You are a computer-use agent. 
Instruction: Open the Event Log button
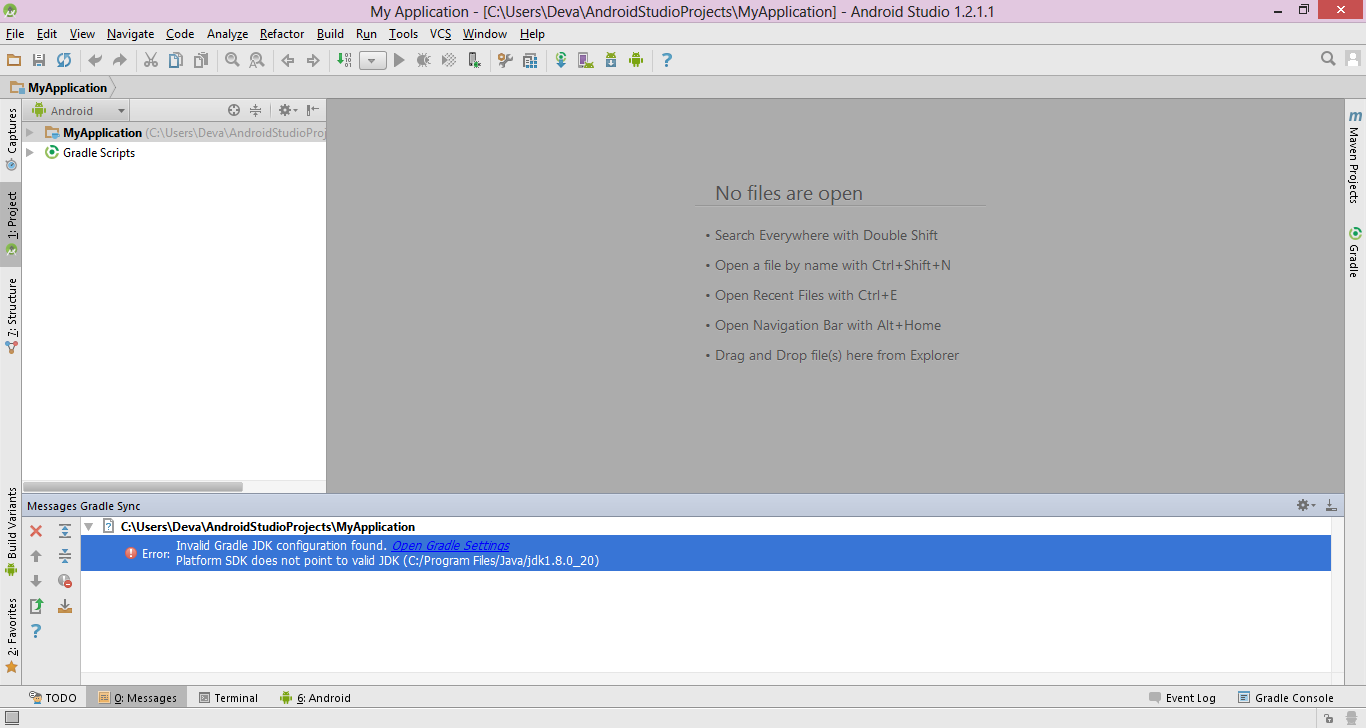tap(1182, 698)
